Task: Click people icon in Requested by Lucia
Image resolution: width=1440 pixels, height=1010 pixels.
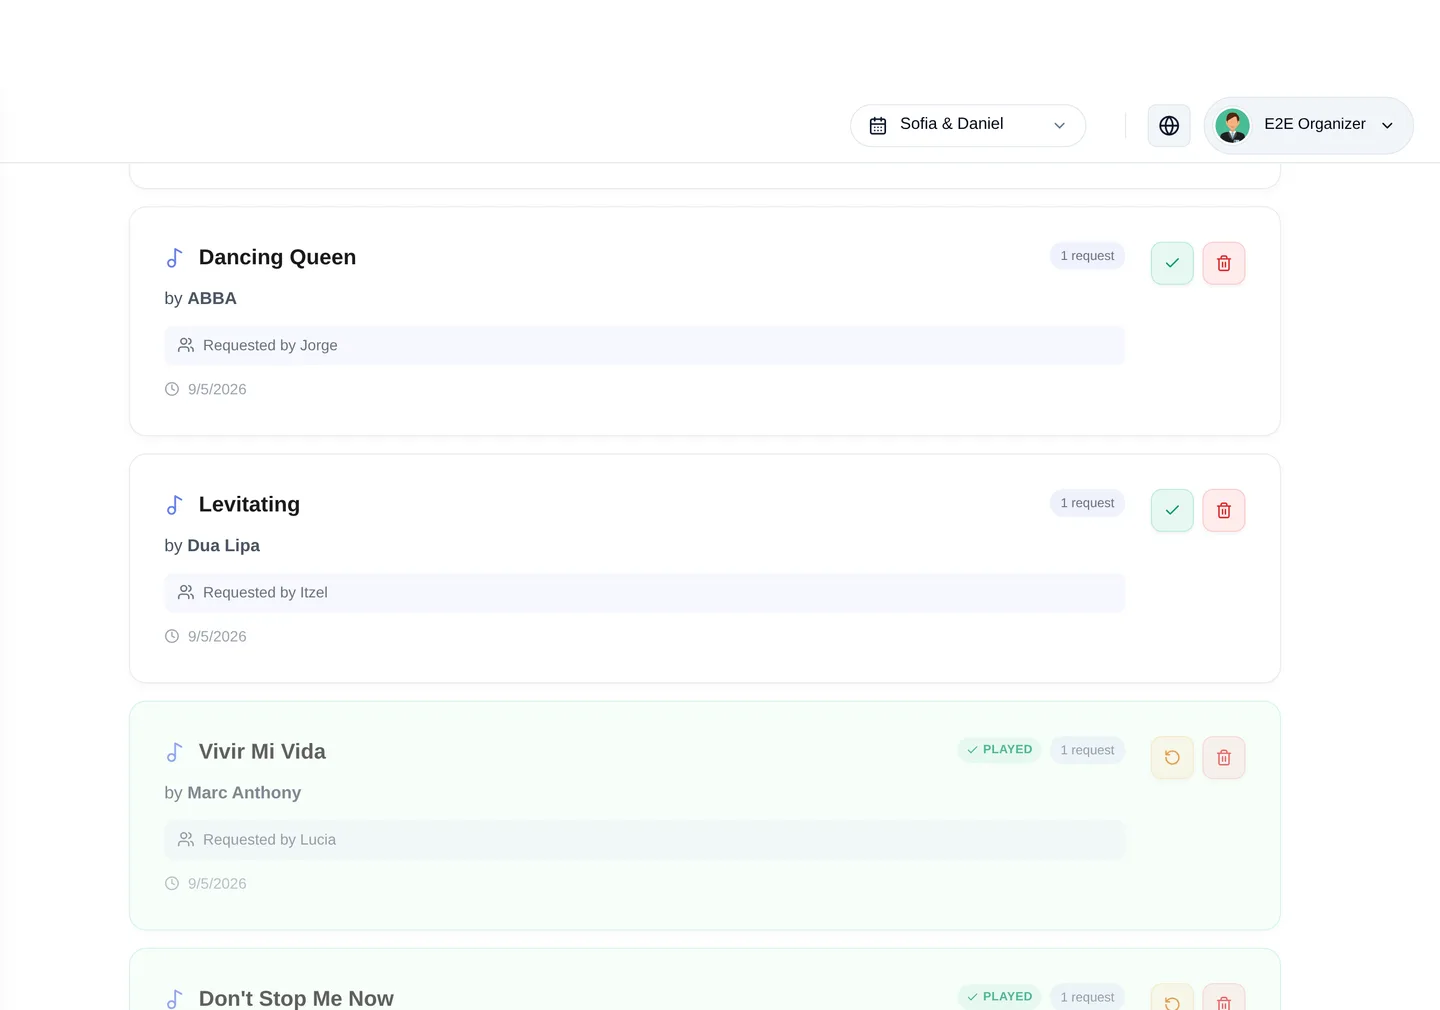Action: [x=186, y=839]
